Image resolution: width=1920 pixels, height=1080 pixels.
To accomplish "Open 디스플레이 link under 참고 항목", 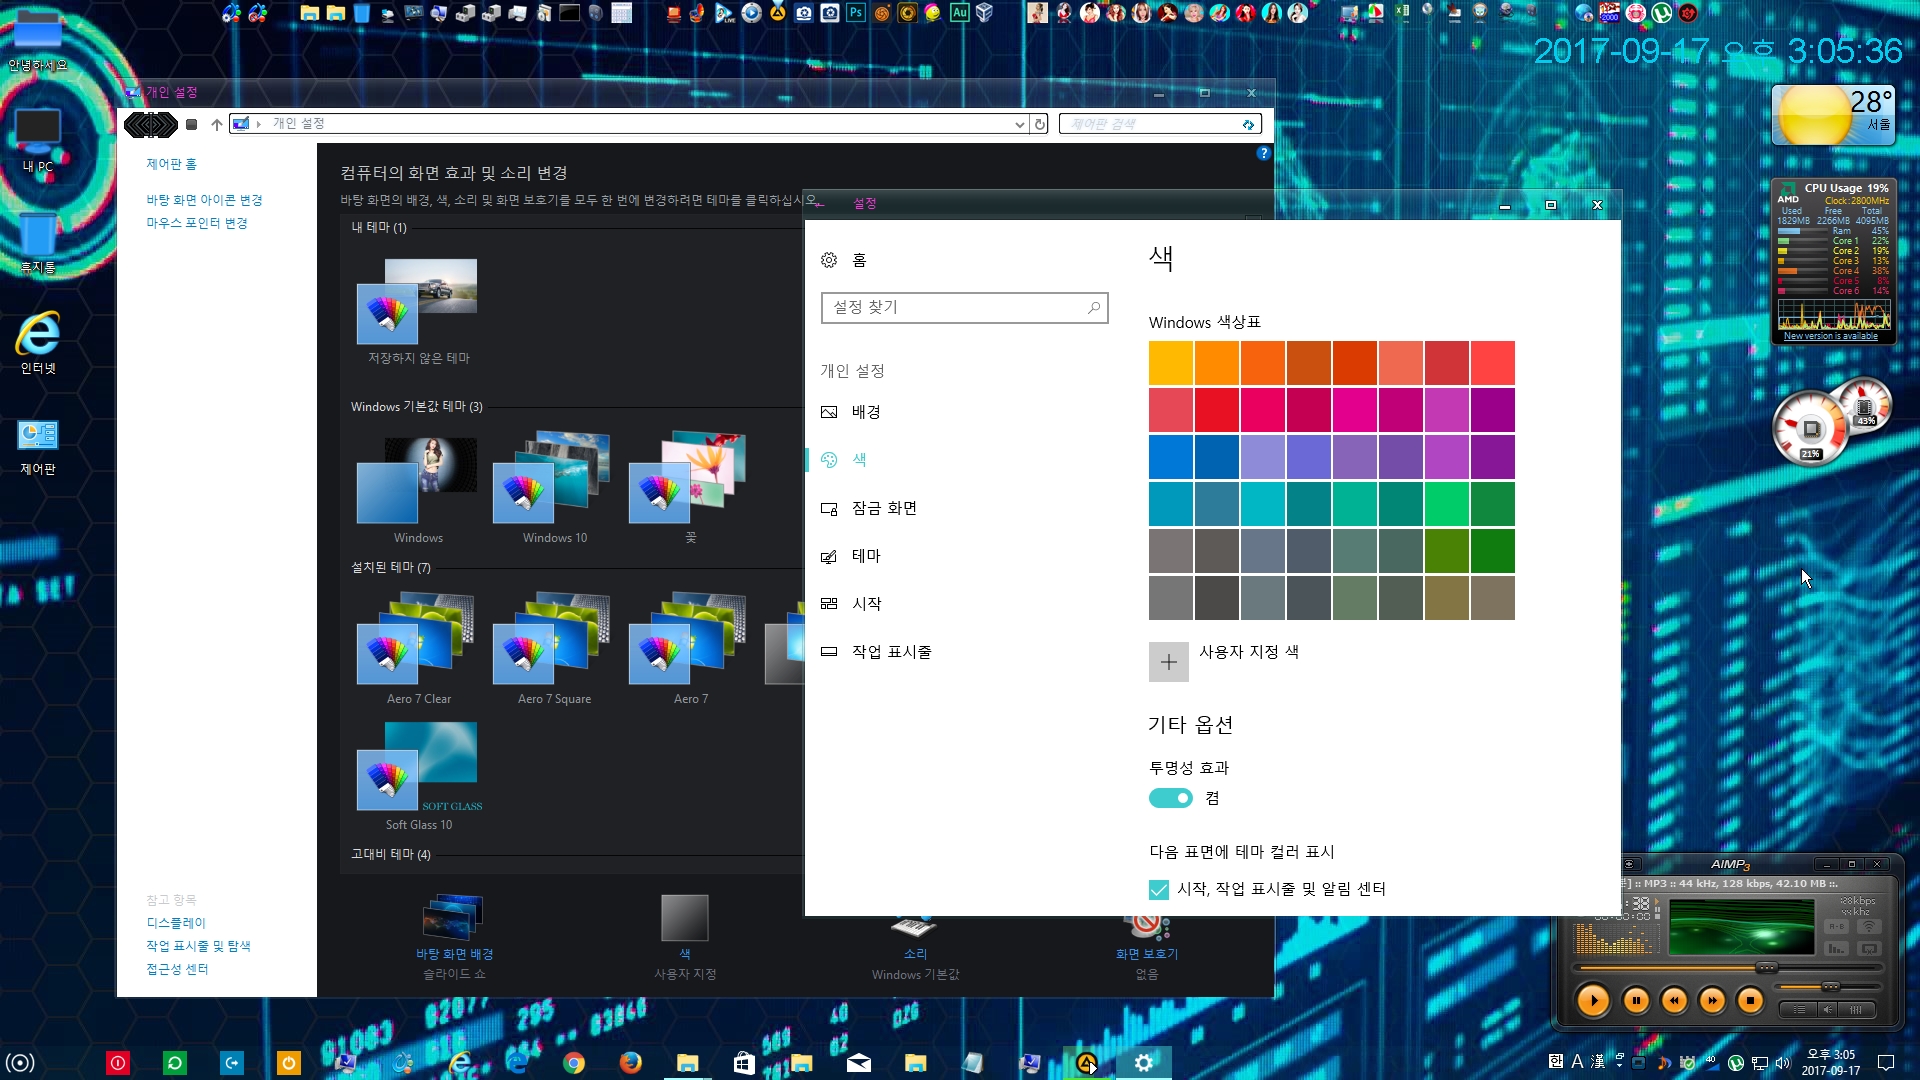I will [x=176, y=923].
